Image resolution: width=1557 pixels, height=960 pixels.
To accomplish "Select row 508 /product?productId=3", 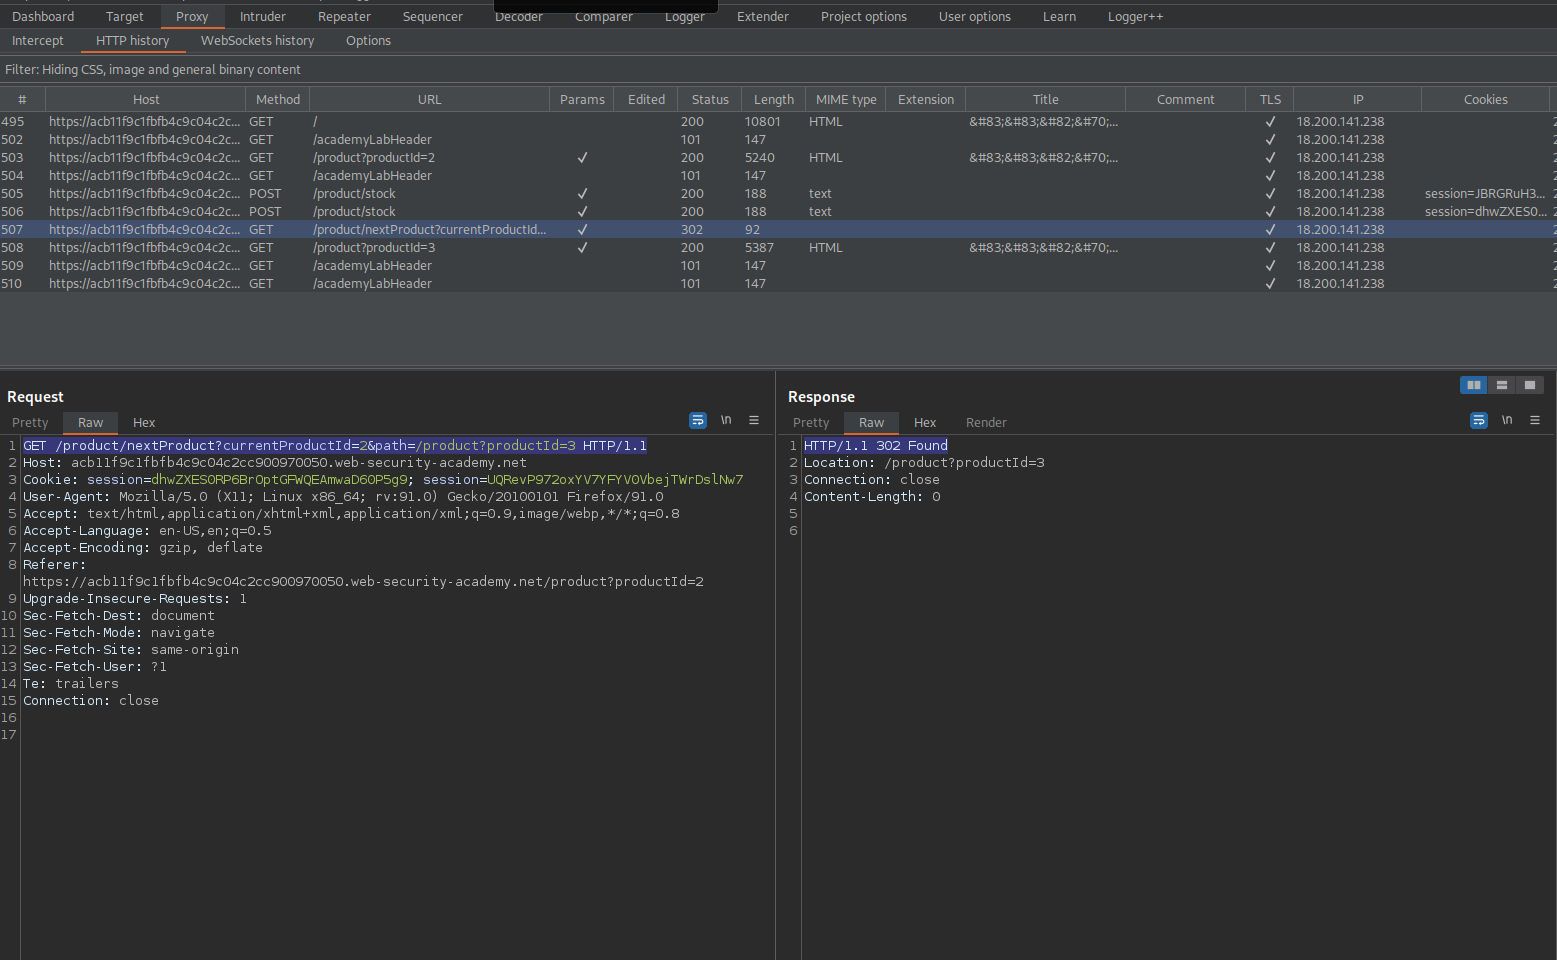I will tap(778, 248).
